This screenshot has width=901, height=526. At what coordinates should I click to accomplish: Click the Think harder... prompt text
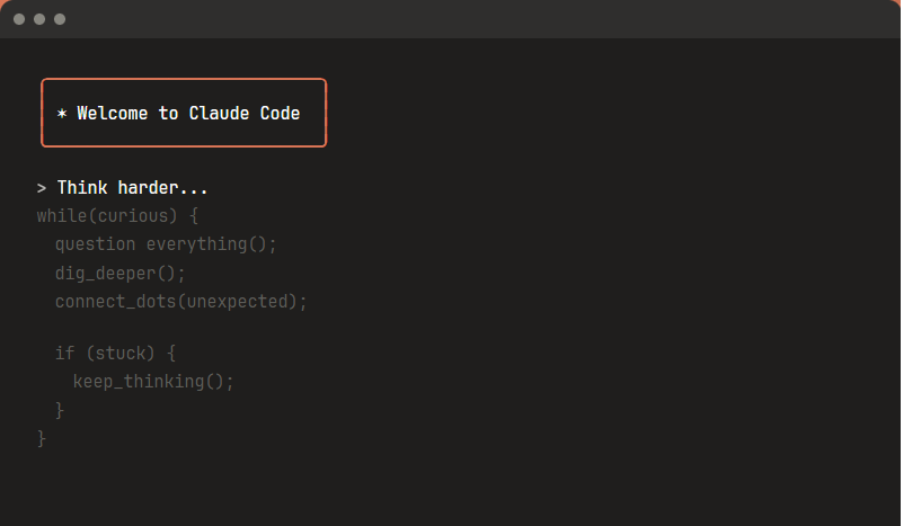pos(132,188)
